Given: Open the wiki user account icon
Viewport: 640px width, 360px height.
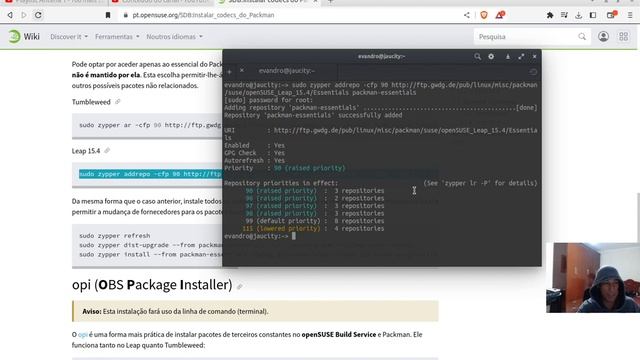Looking at the screenshot, I should (603, 37).
